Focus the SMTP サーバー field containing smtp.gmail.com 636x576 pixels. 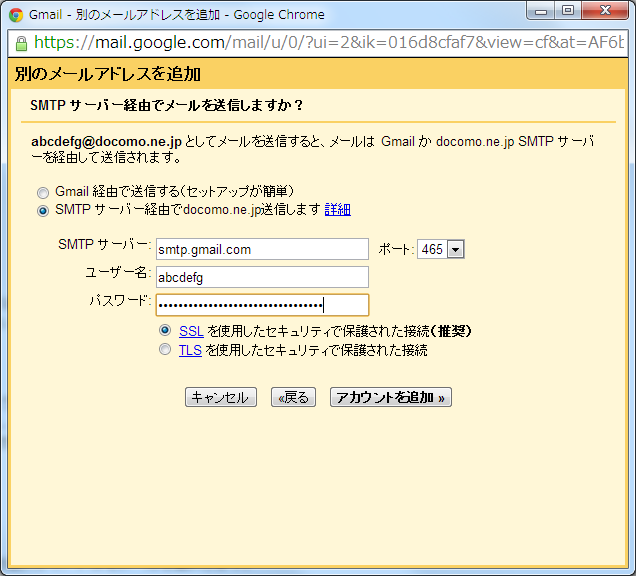[262, 249]
